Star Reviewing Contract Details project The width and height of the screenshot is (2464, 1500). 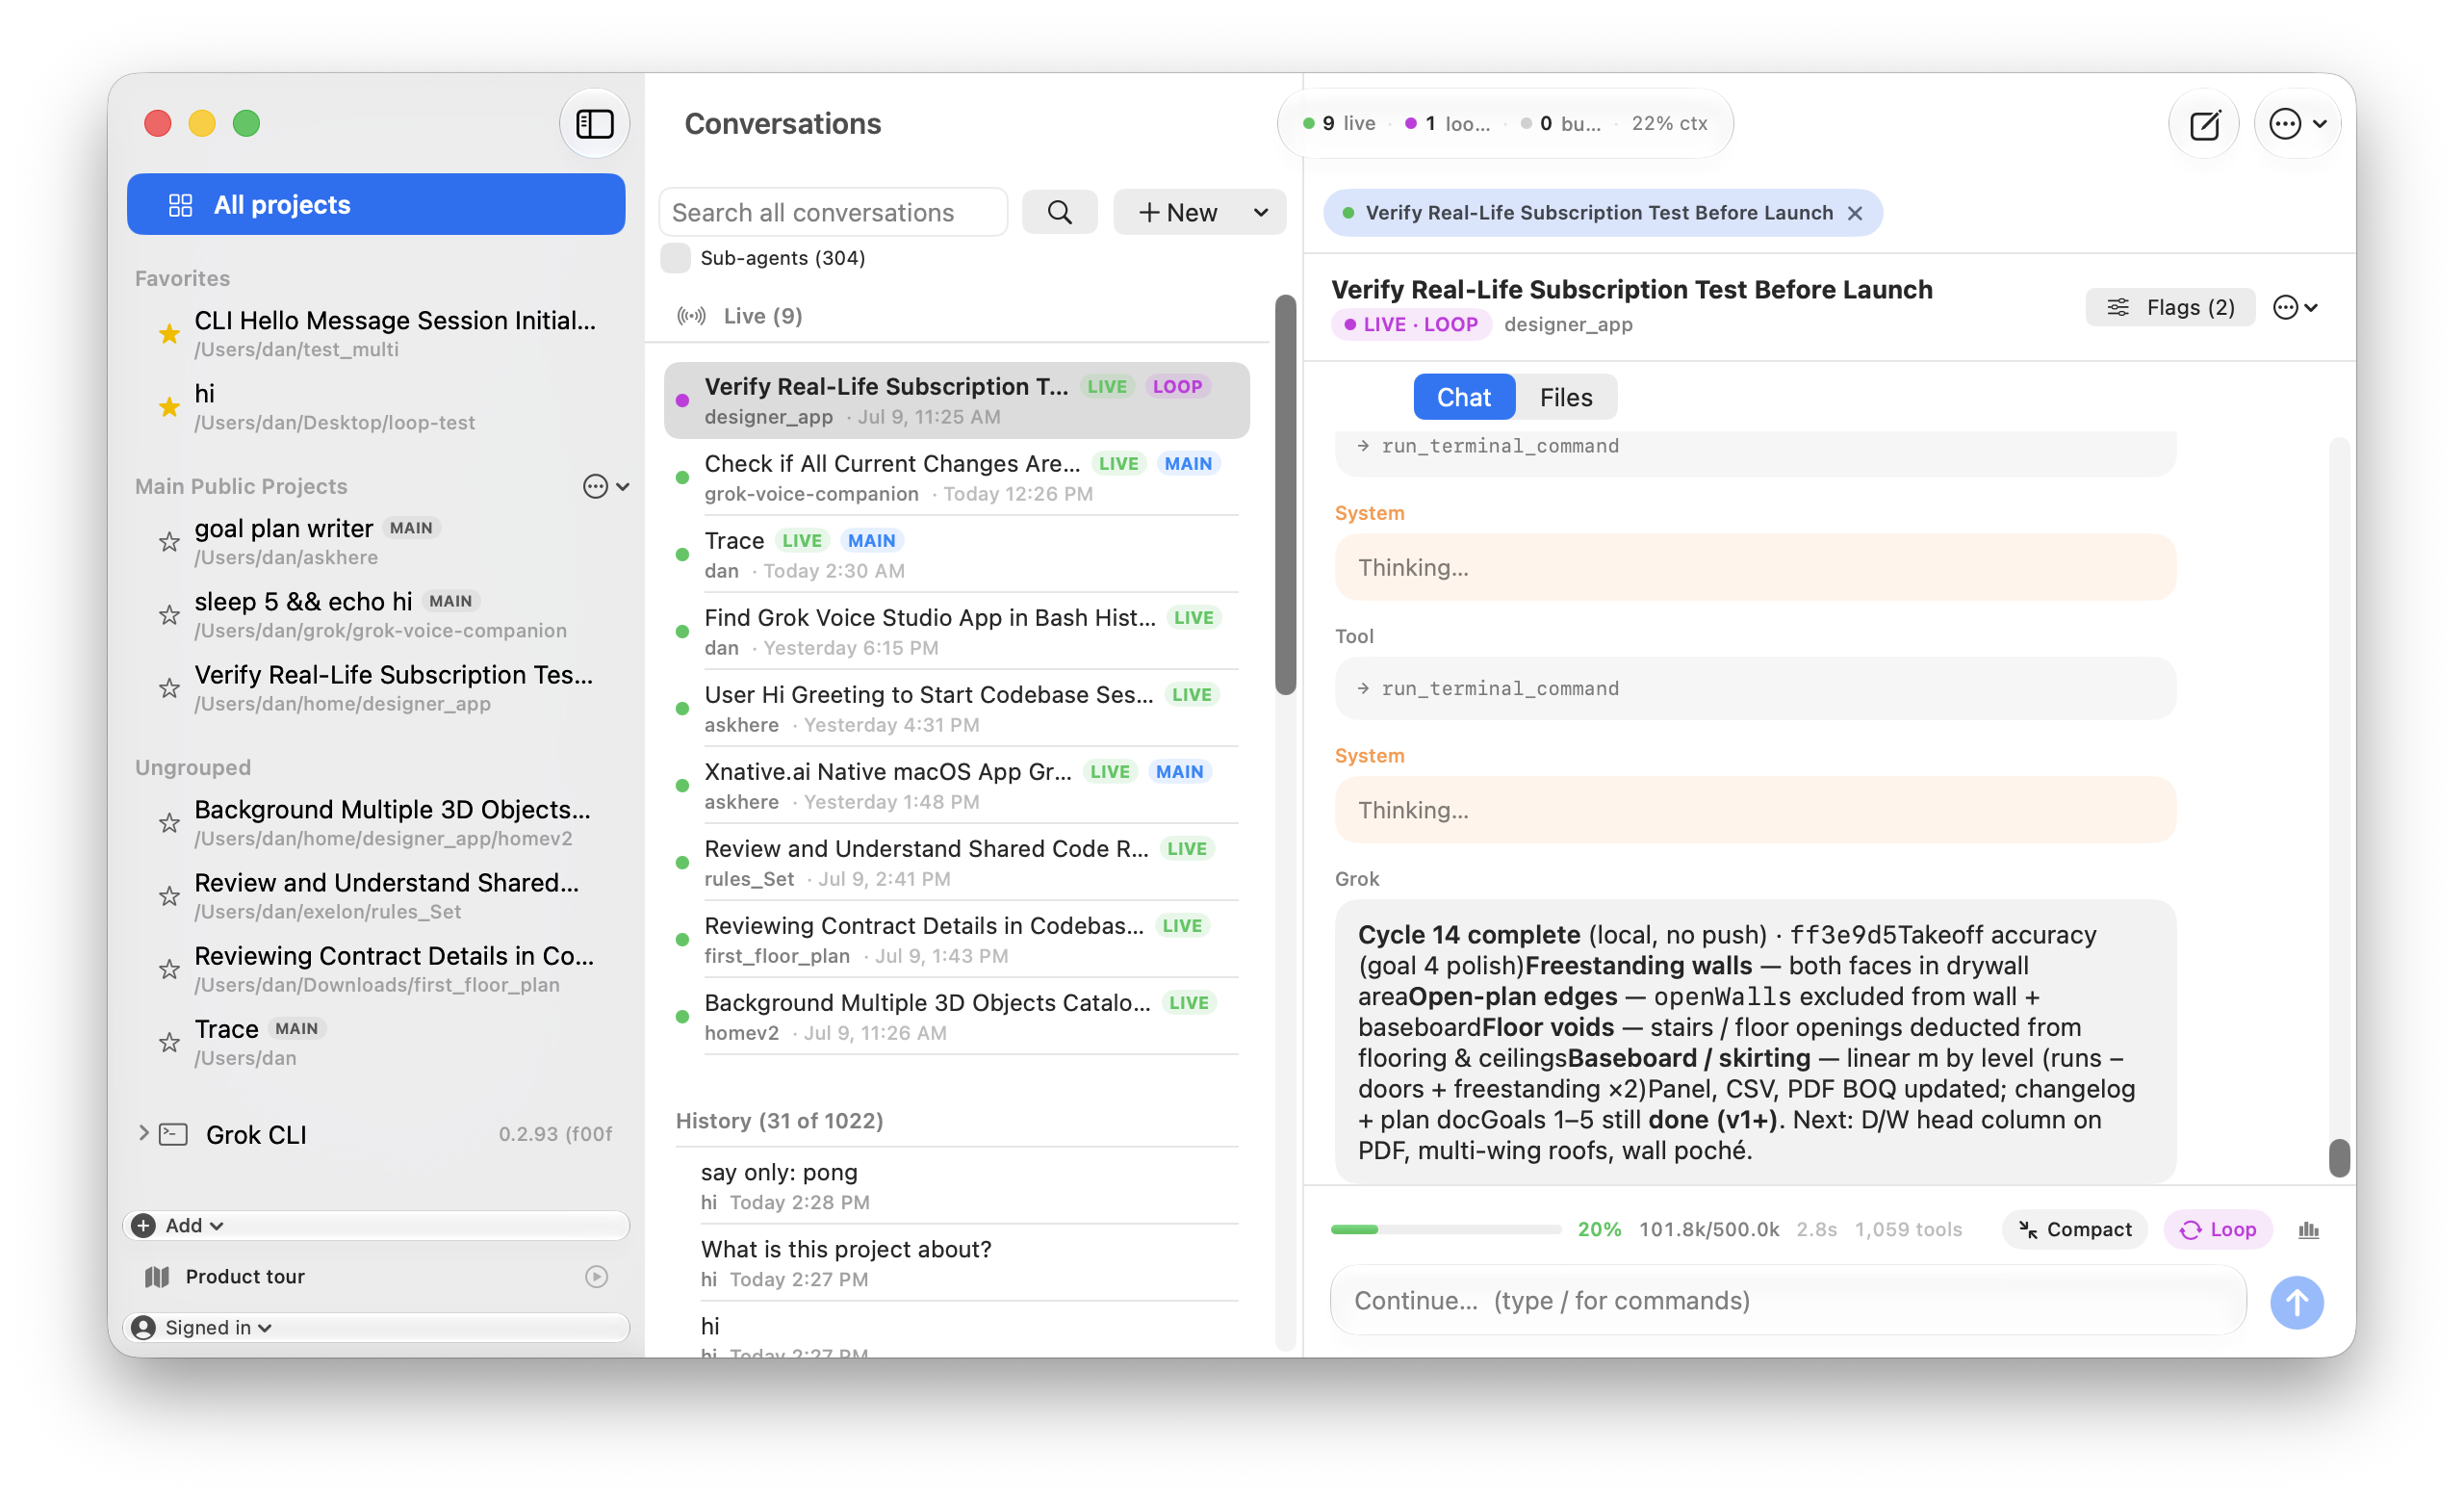(x=169, y=968)
